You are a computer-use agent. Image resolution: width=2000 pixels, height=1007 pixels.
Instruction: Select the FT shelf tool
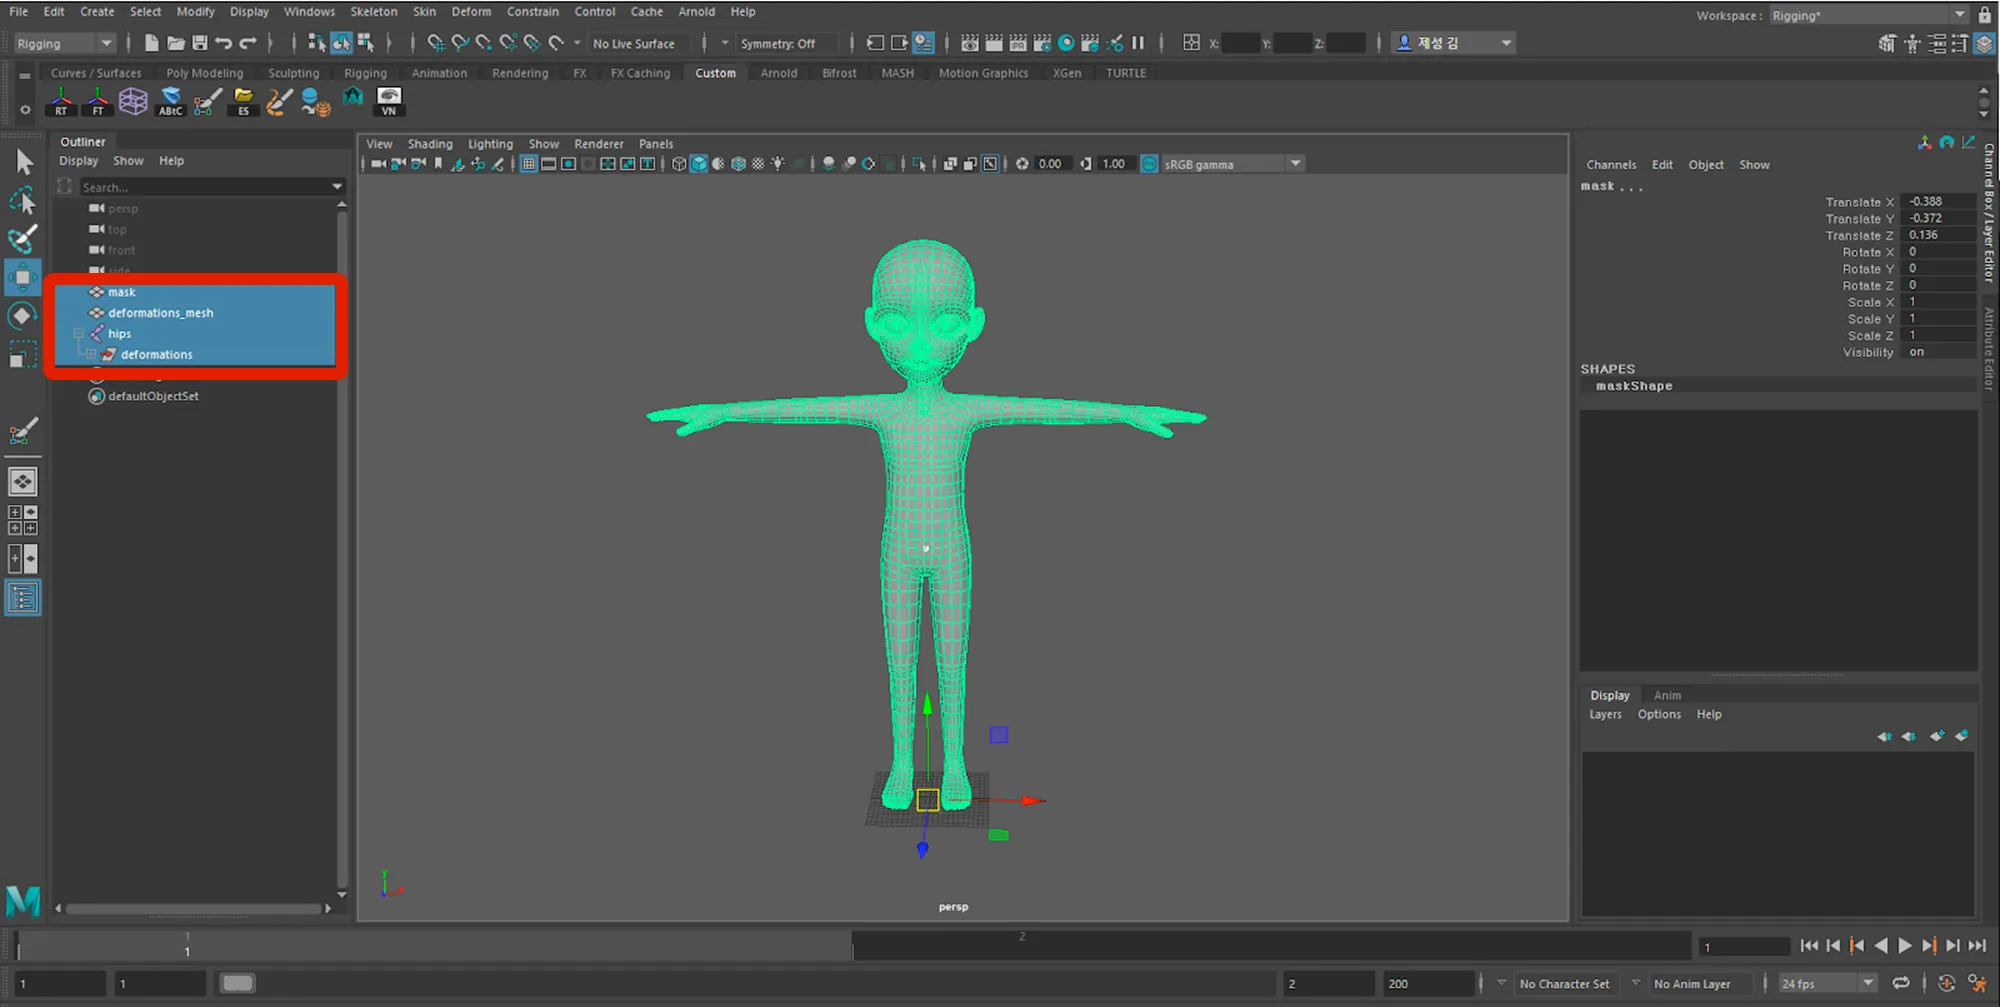click(x=98, y=101)
